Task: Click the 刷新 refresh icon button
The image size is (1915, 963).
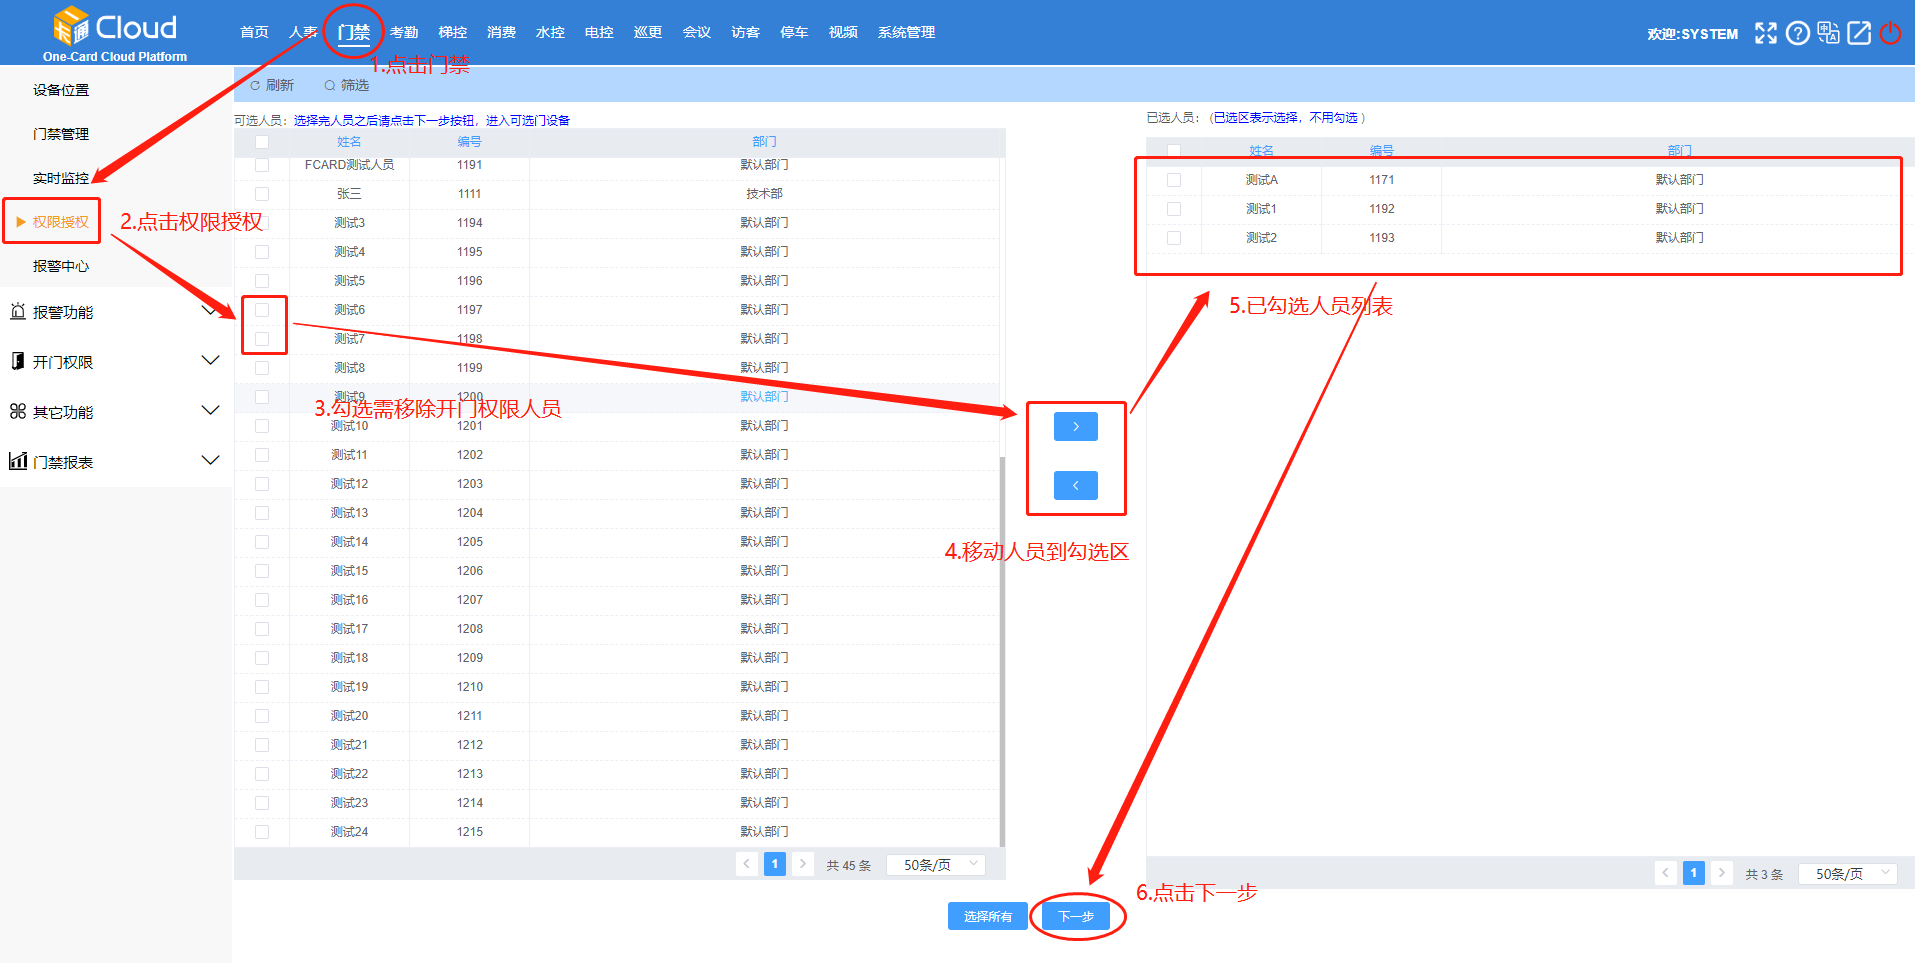Action: [x=272, y=85]
